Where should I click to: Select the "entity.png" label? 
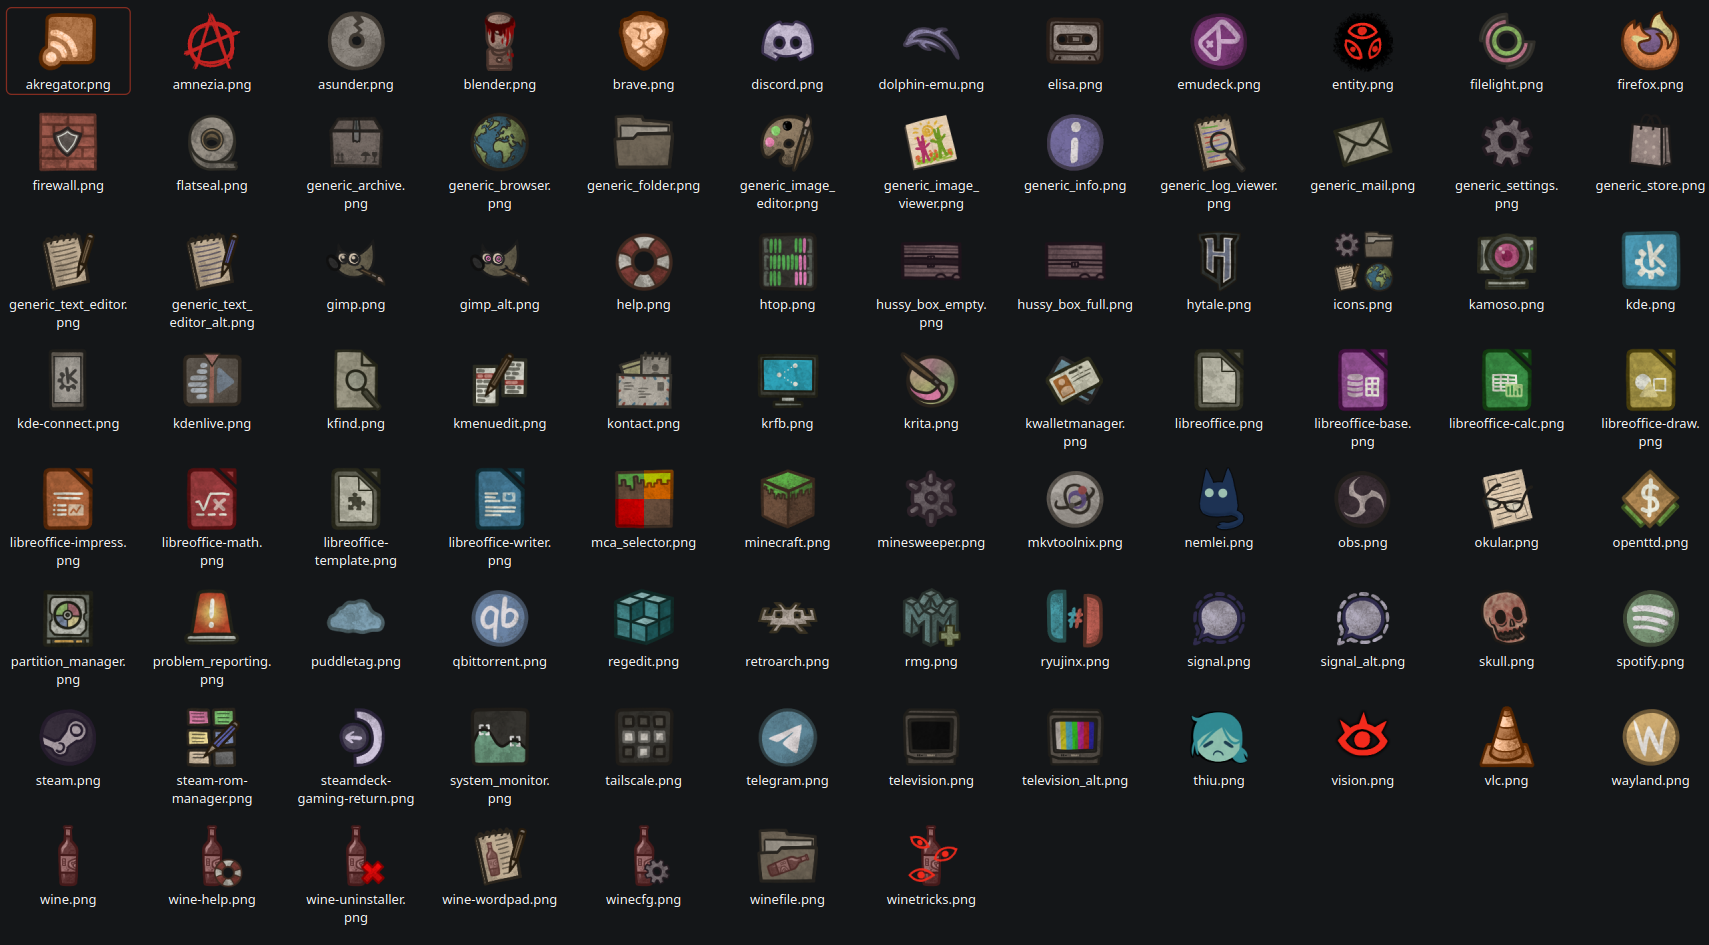point(1363,85)
